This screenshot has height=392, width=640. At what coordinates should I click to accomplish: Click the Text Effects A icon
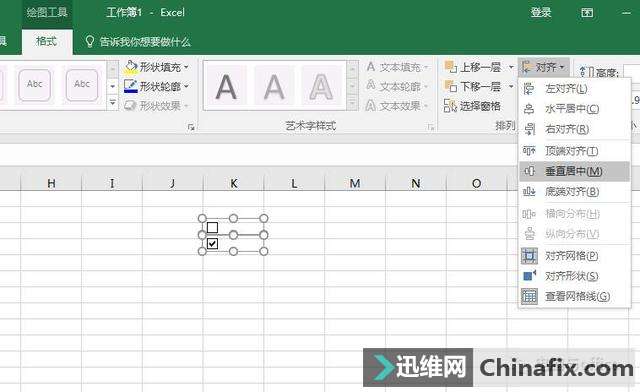pyautogui.click(x=371, y=106)
